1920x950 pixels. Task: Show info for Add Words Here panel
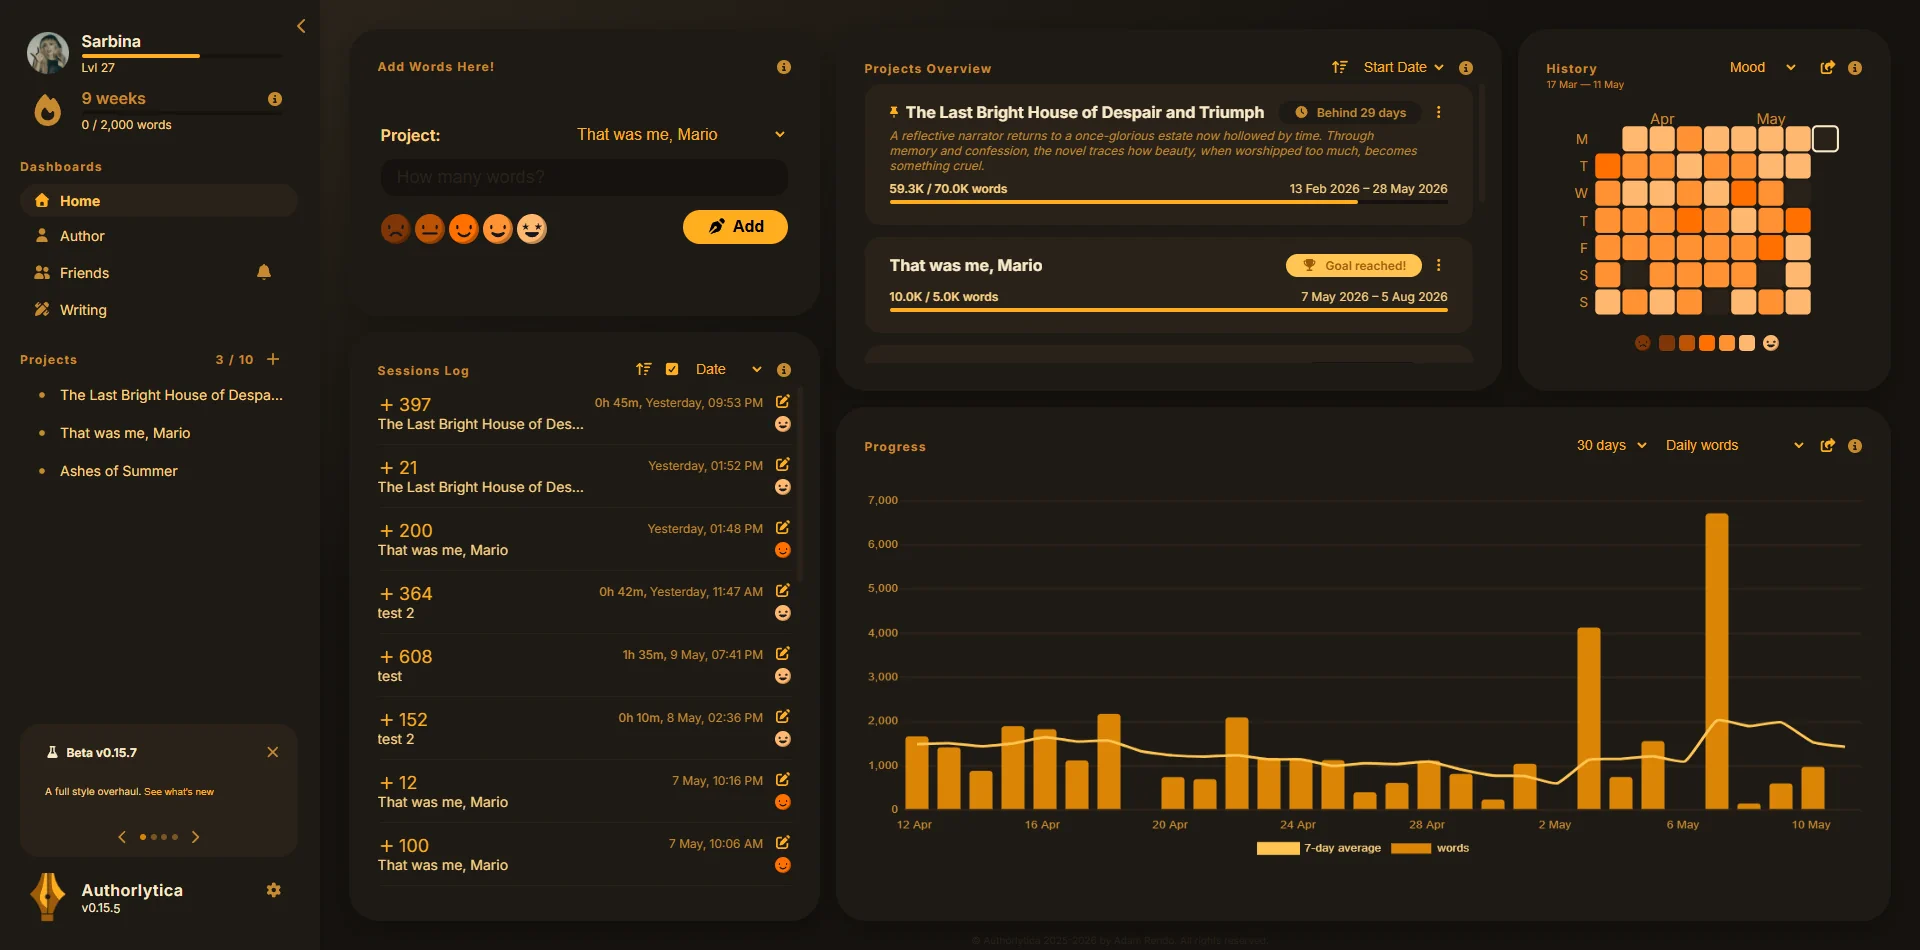coord(784,67)
